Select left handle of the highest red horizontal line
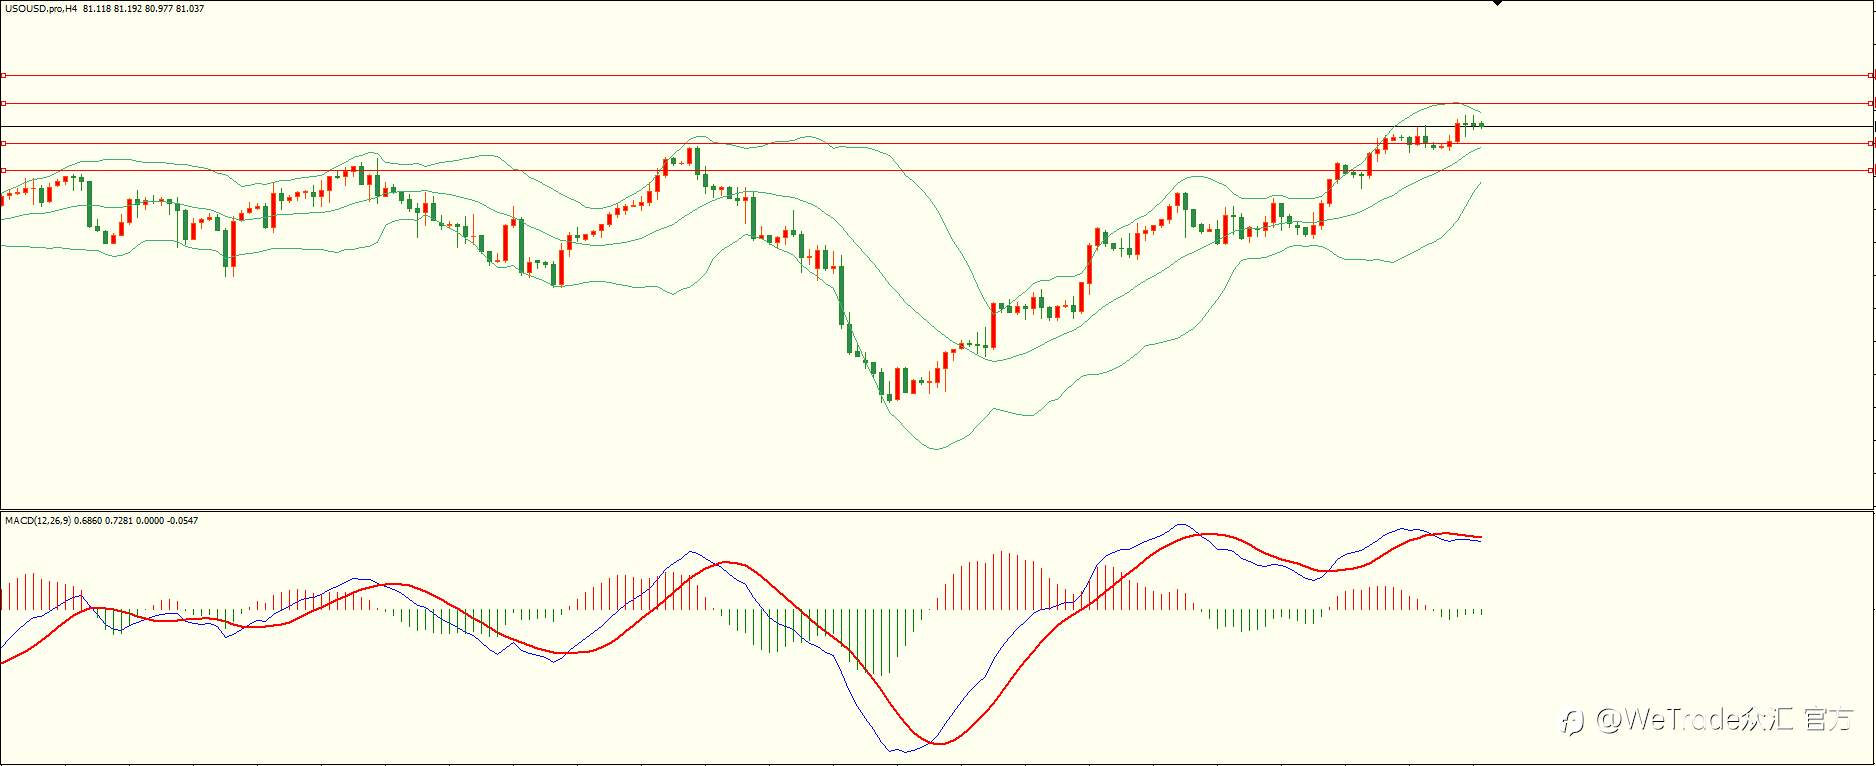The width and height of the screenshot is (1876, 766). 3,75
